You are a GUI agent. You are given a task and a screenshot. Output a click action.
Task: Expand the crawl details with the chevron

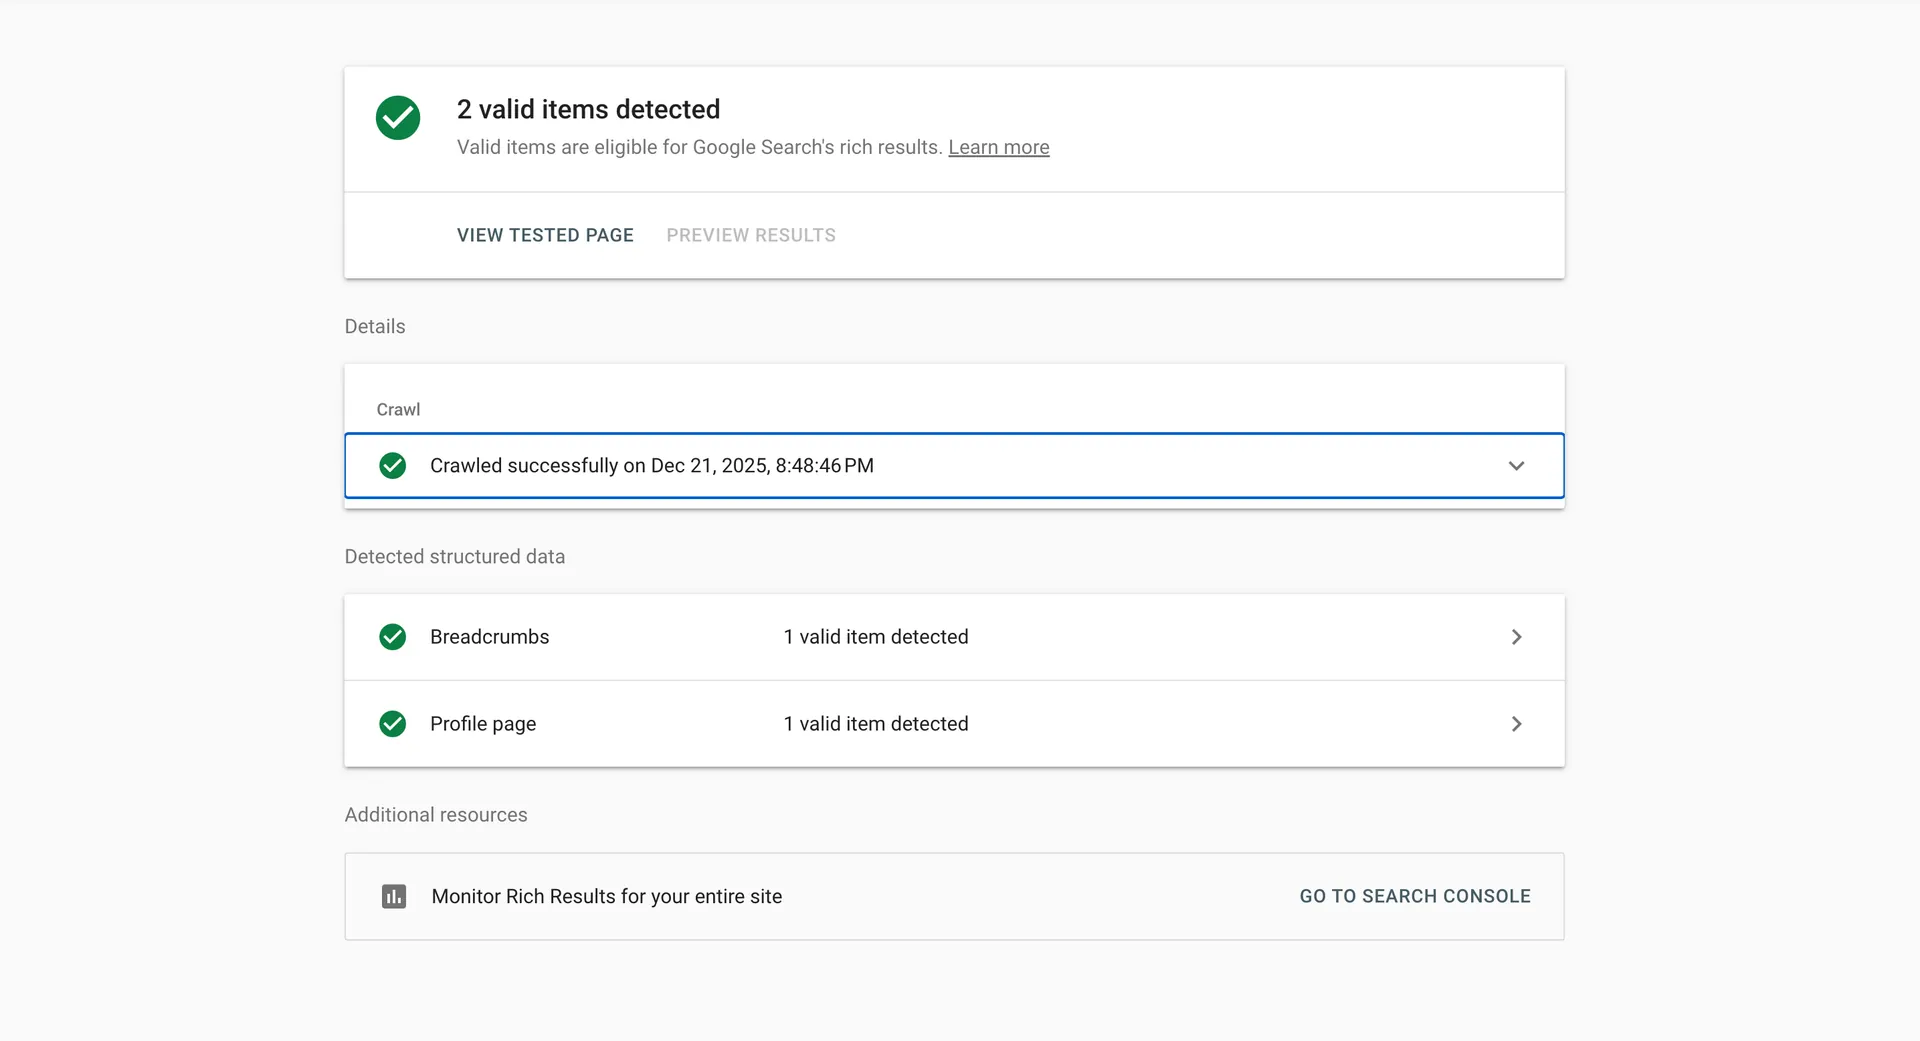[1516, 465]
